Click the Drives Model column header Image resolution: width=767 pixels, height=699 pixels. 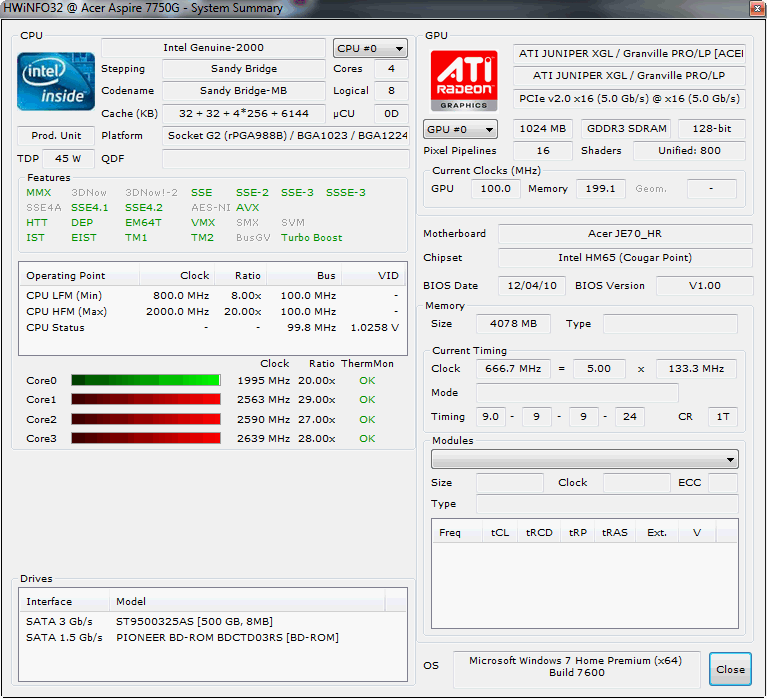click(247, 601)
